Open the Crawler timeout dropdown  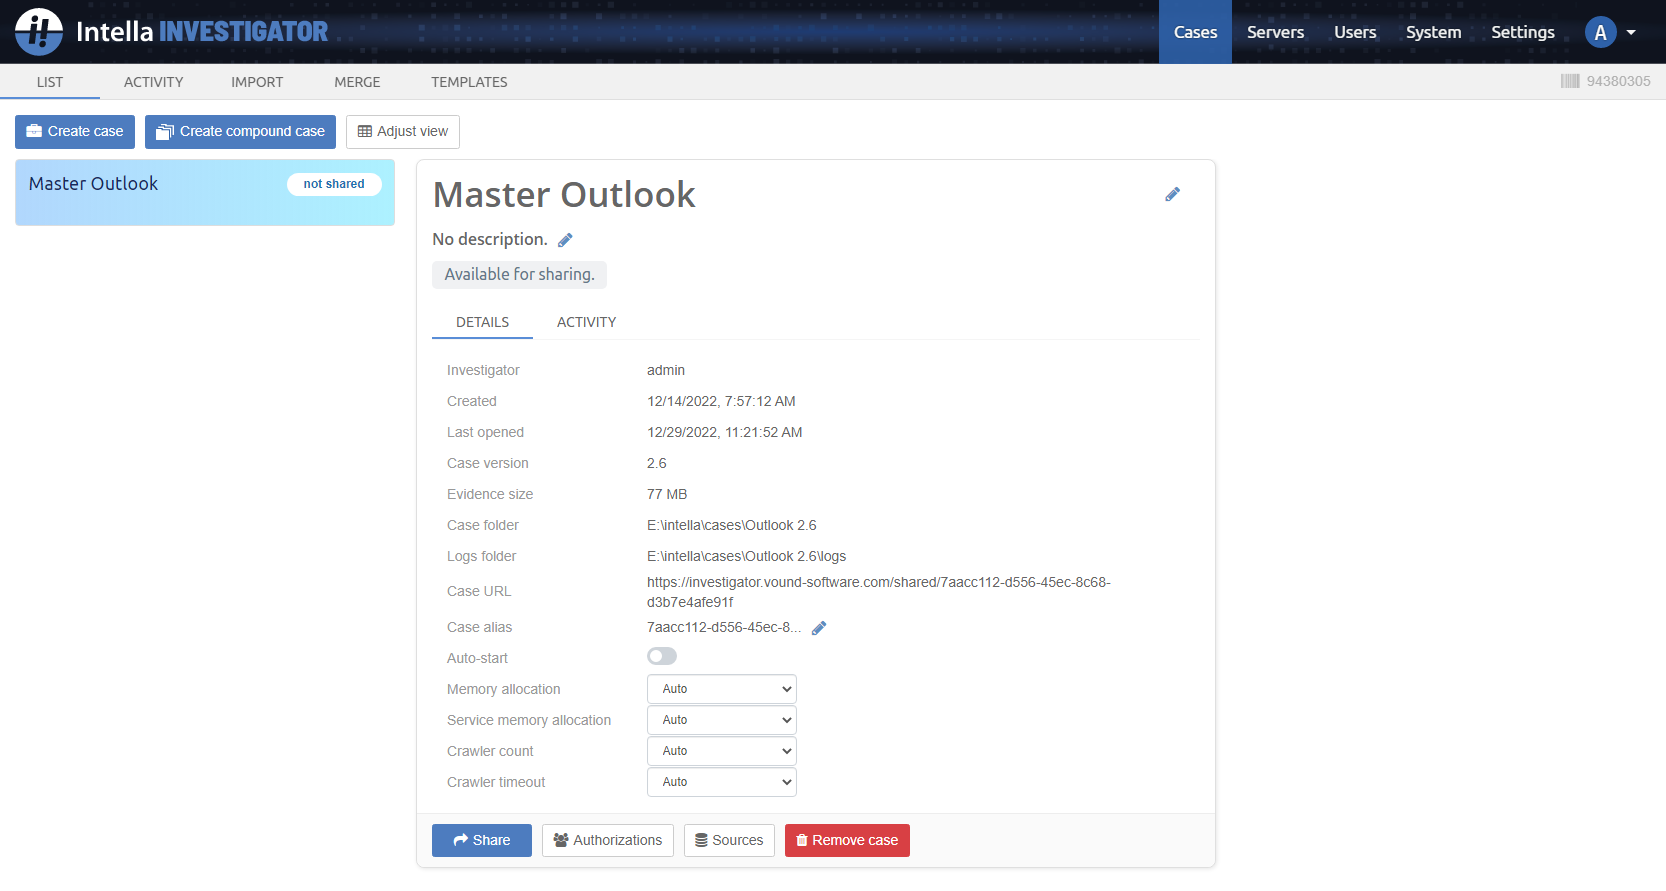[721, 782]
